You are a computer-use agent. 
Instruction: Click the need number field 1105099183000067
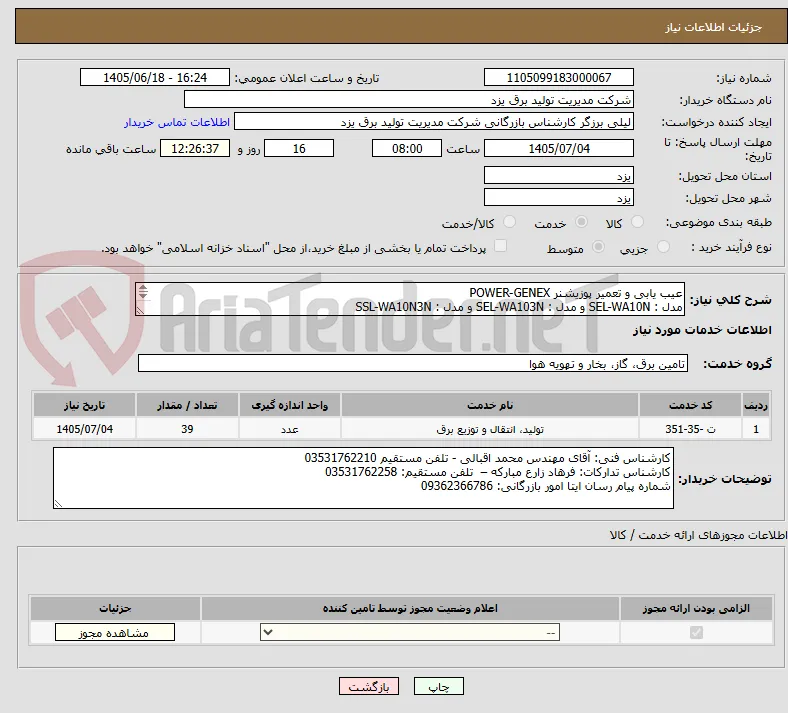point(559,77)
